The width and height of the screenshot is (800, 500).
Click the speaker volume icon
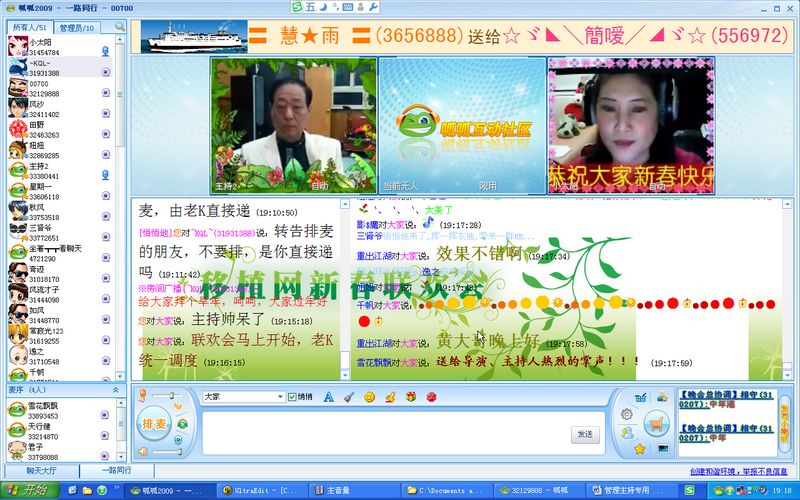143,452
